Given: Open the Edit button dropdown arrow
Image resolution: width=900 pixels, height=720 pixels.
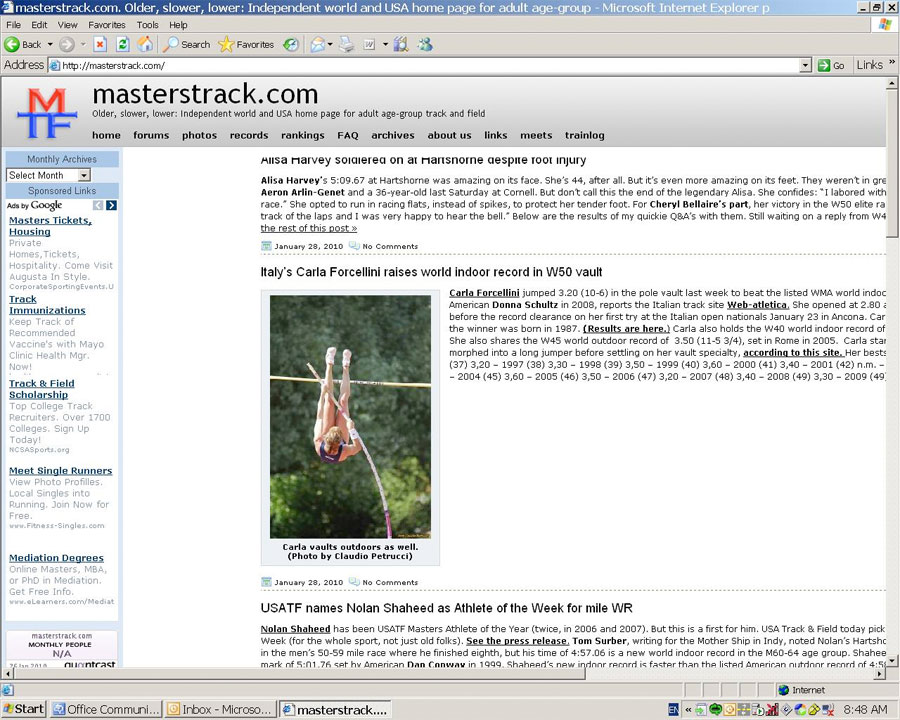Looking at the screenshot, I should [x=385, y=44].
